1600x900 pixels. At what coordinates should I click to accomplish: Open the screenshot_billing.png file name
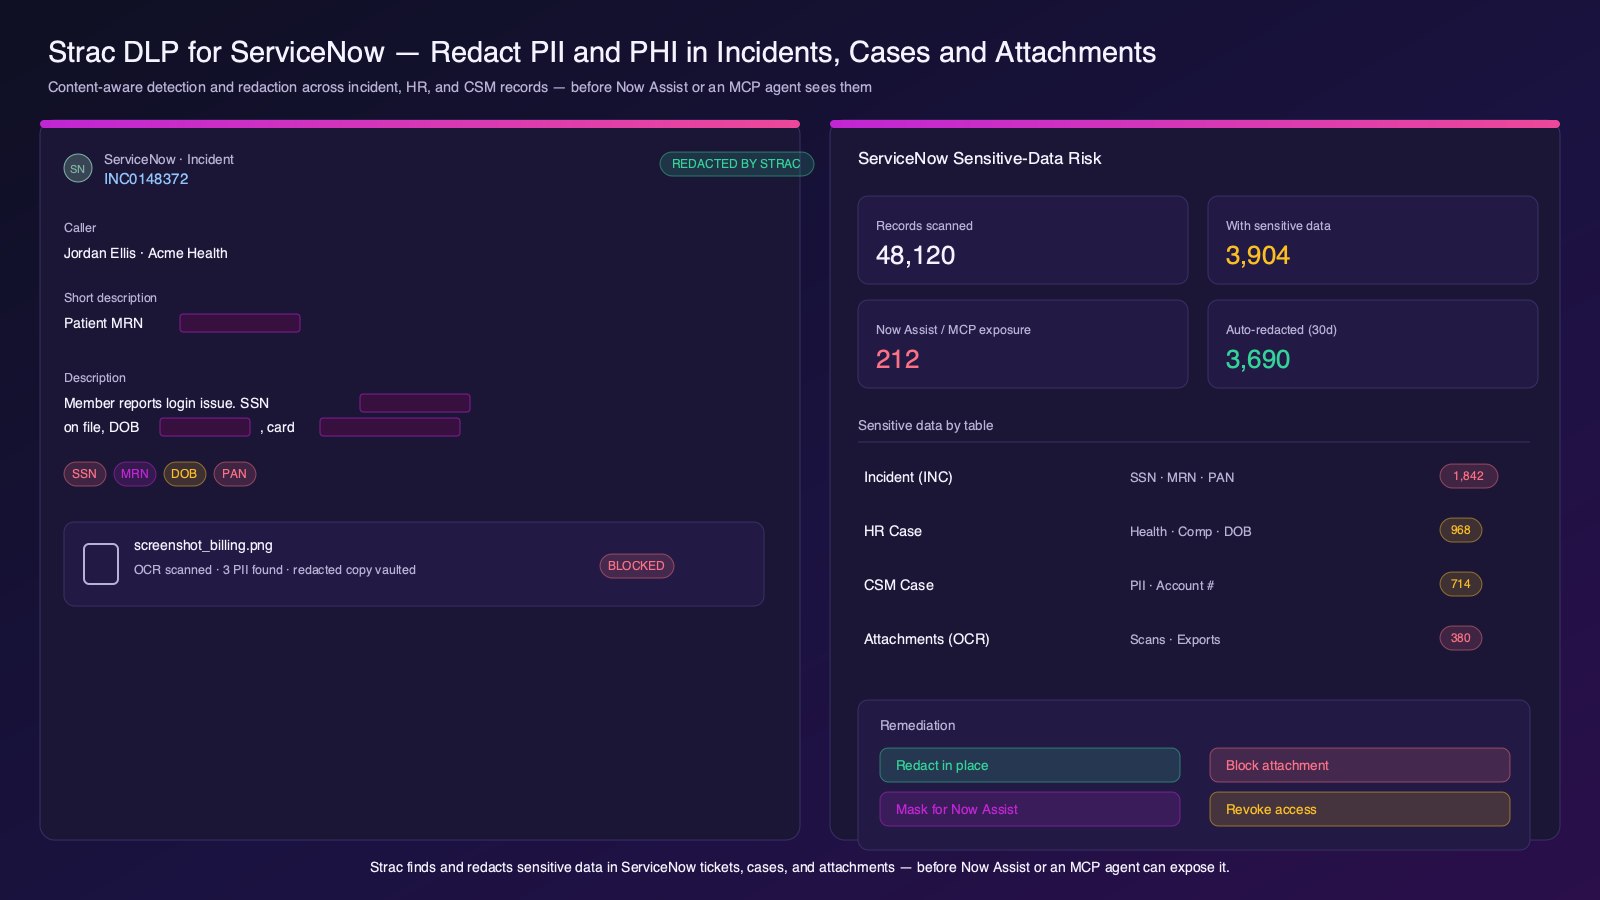203,545
